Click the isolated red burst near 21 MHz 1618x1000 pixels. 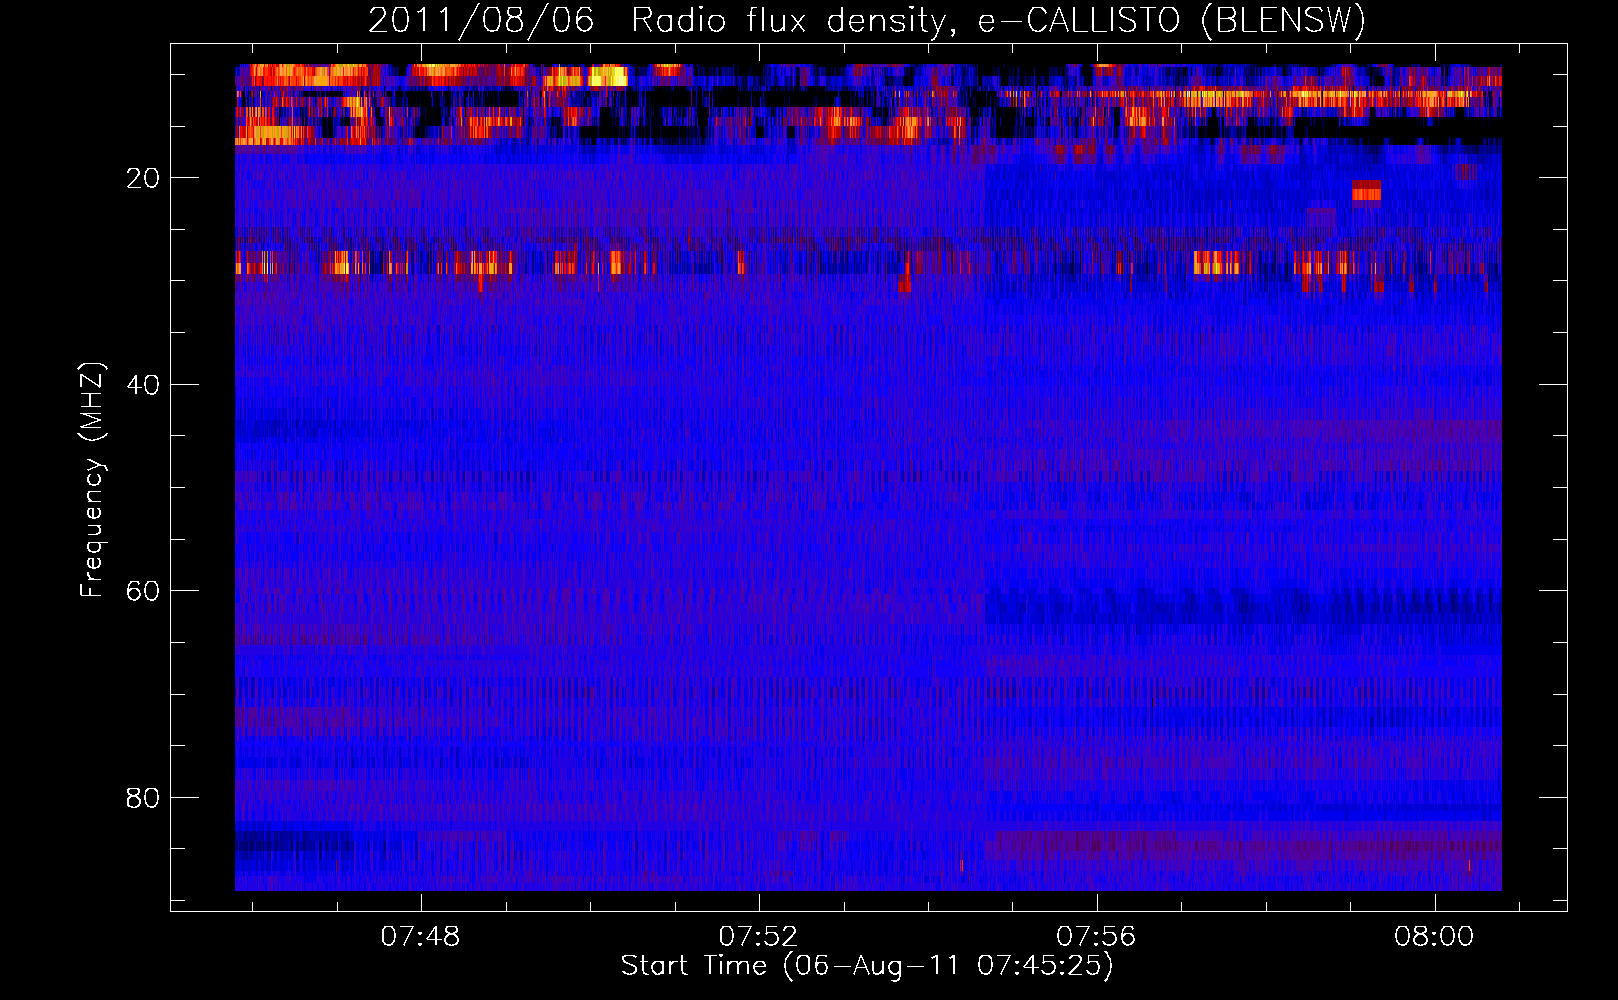point(1366,191)
